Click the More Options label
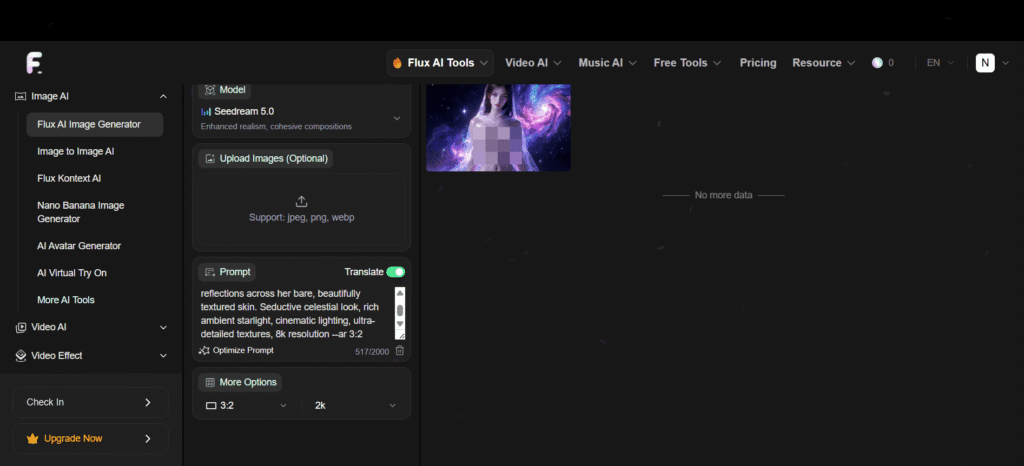This screenshot has height=466, width=1024. tap(240, 382)
